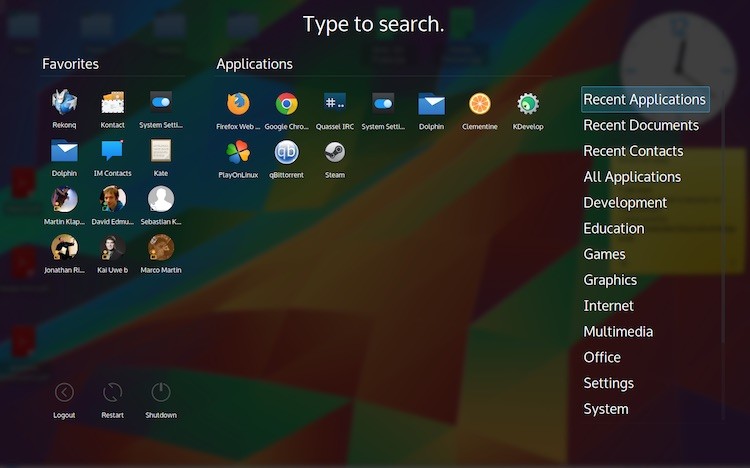
Task: Select contact Jonathan Ri...
Action: [x=64, y=254]
